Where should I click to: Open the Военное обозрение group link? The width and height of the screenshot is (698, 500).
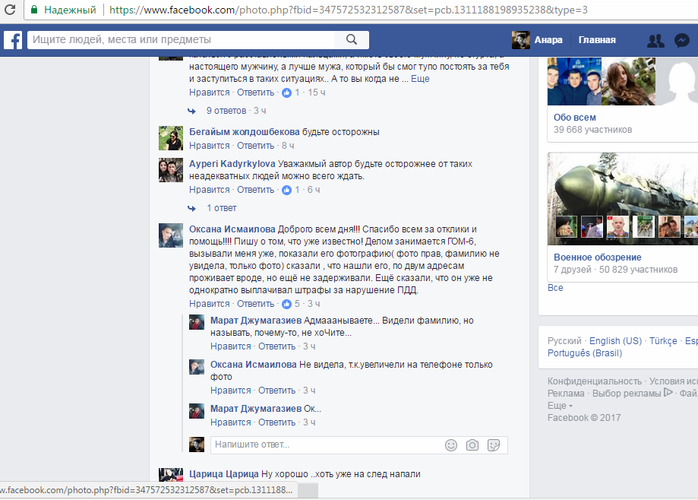[598, 256]
